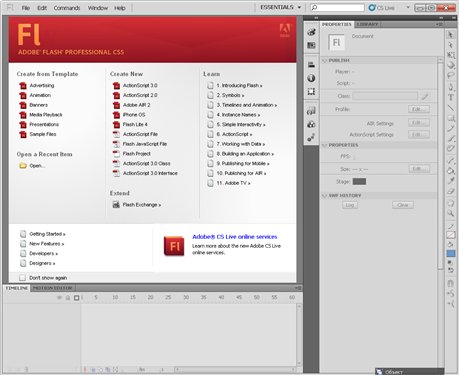
Task: Select the Paint Bucket tool
Action: (451, 171)
